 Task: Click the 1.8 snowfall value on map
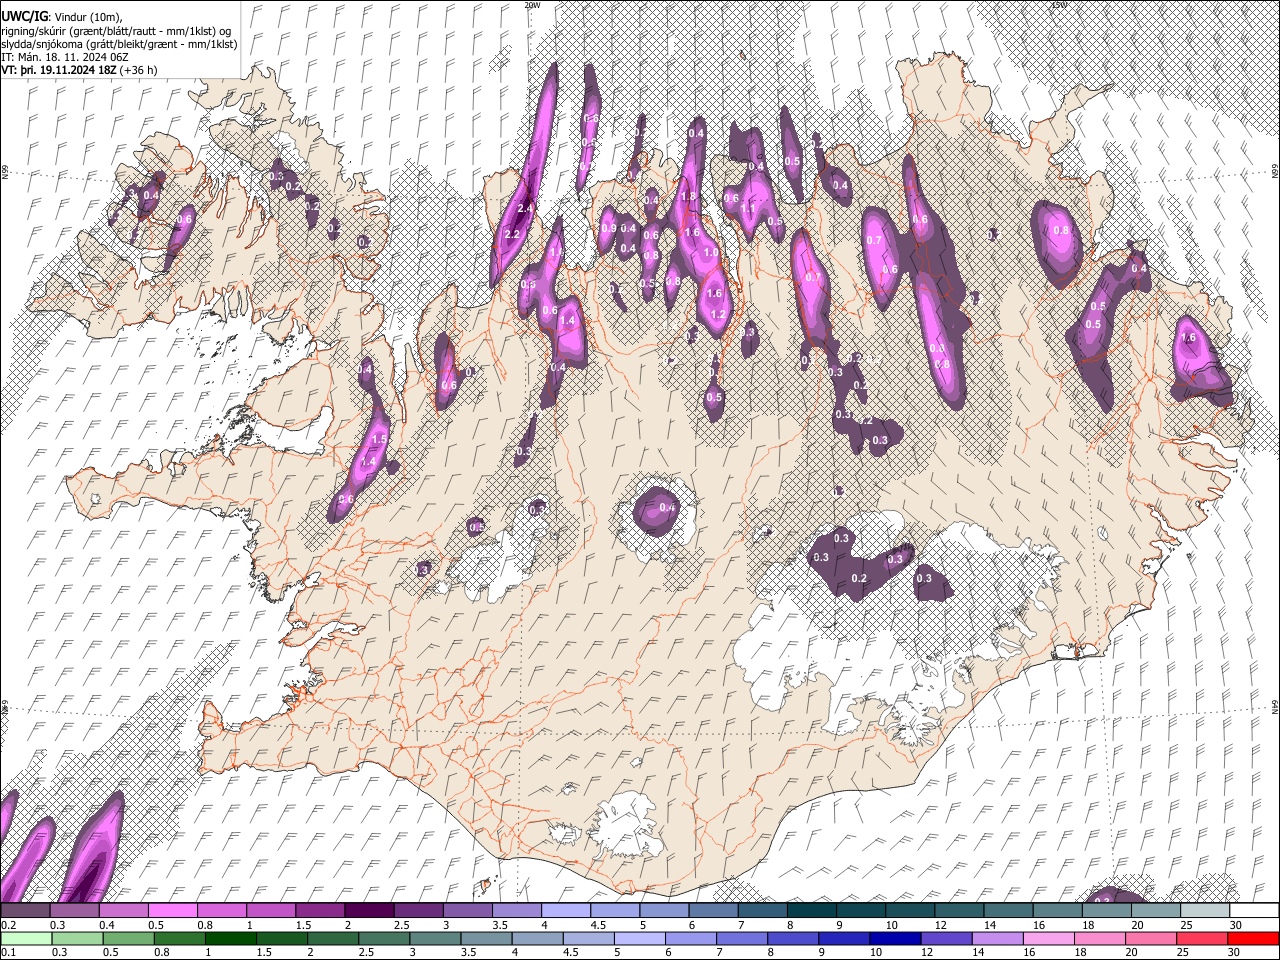pos(689,197)
